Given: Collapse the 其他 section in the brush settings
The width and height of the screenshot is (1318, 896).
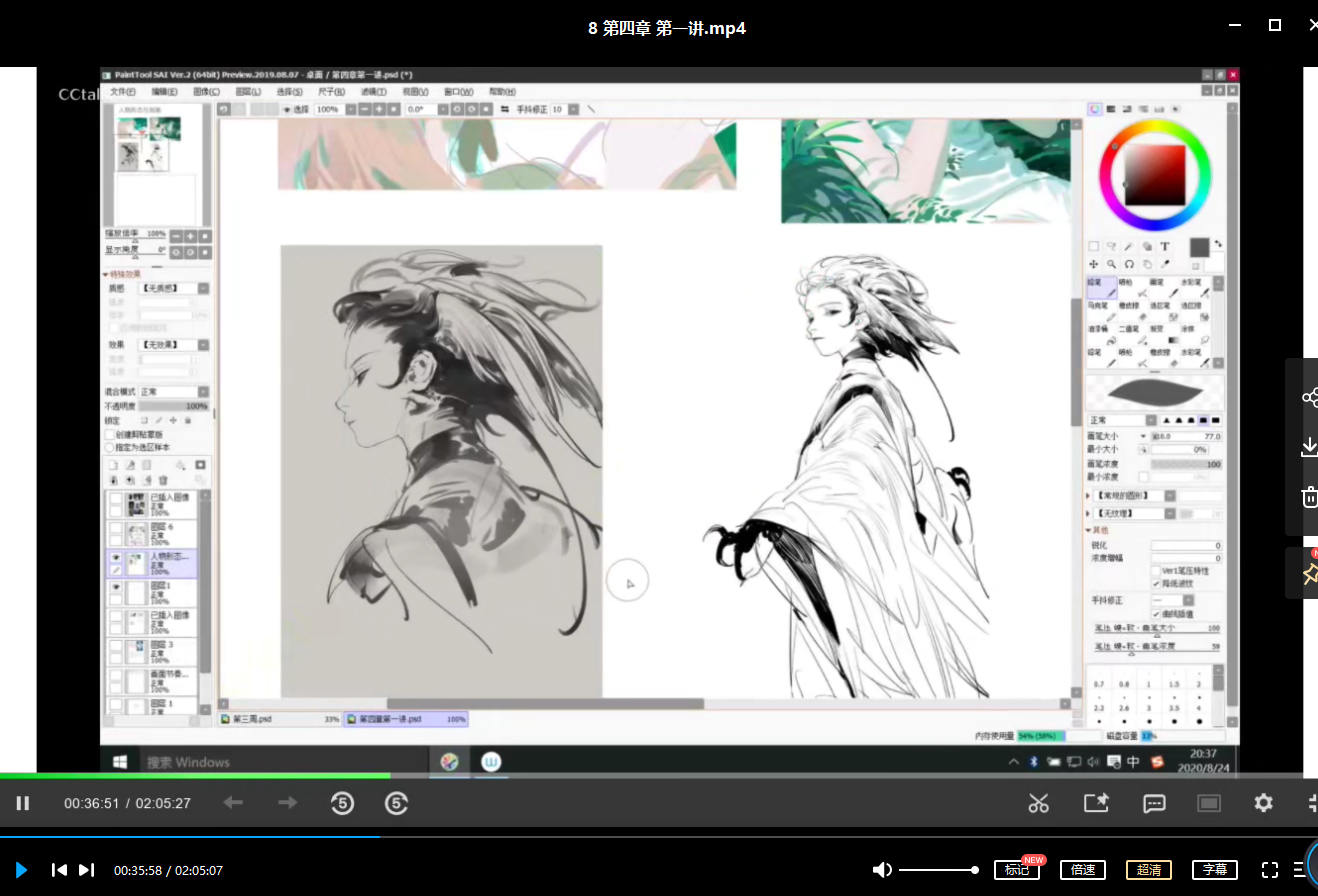Looking at the screenshot, I should (x=1089, y=530).
